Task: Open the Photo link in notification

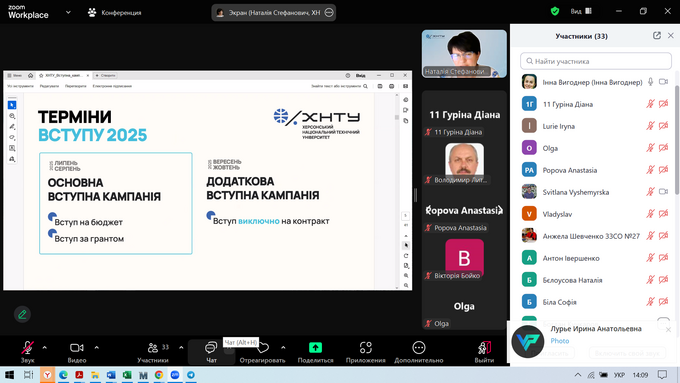Action: (559, 341)
